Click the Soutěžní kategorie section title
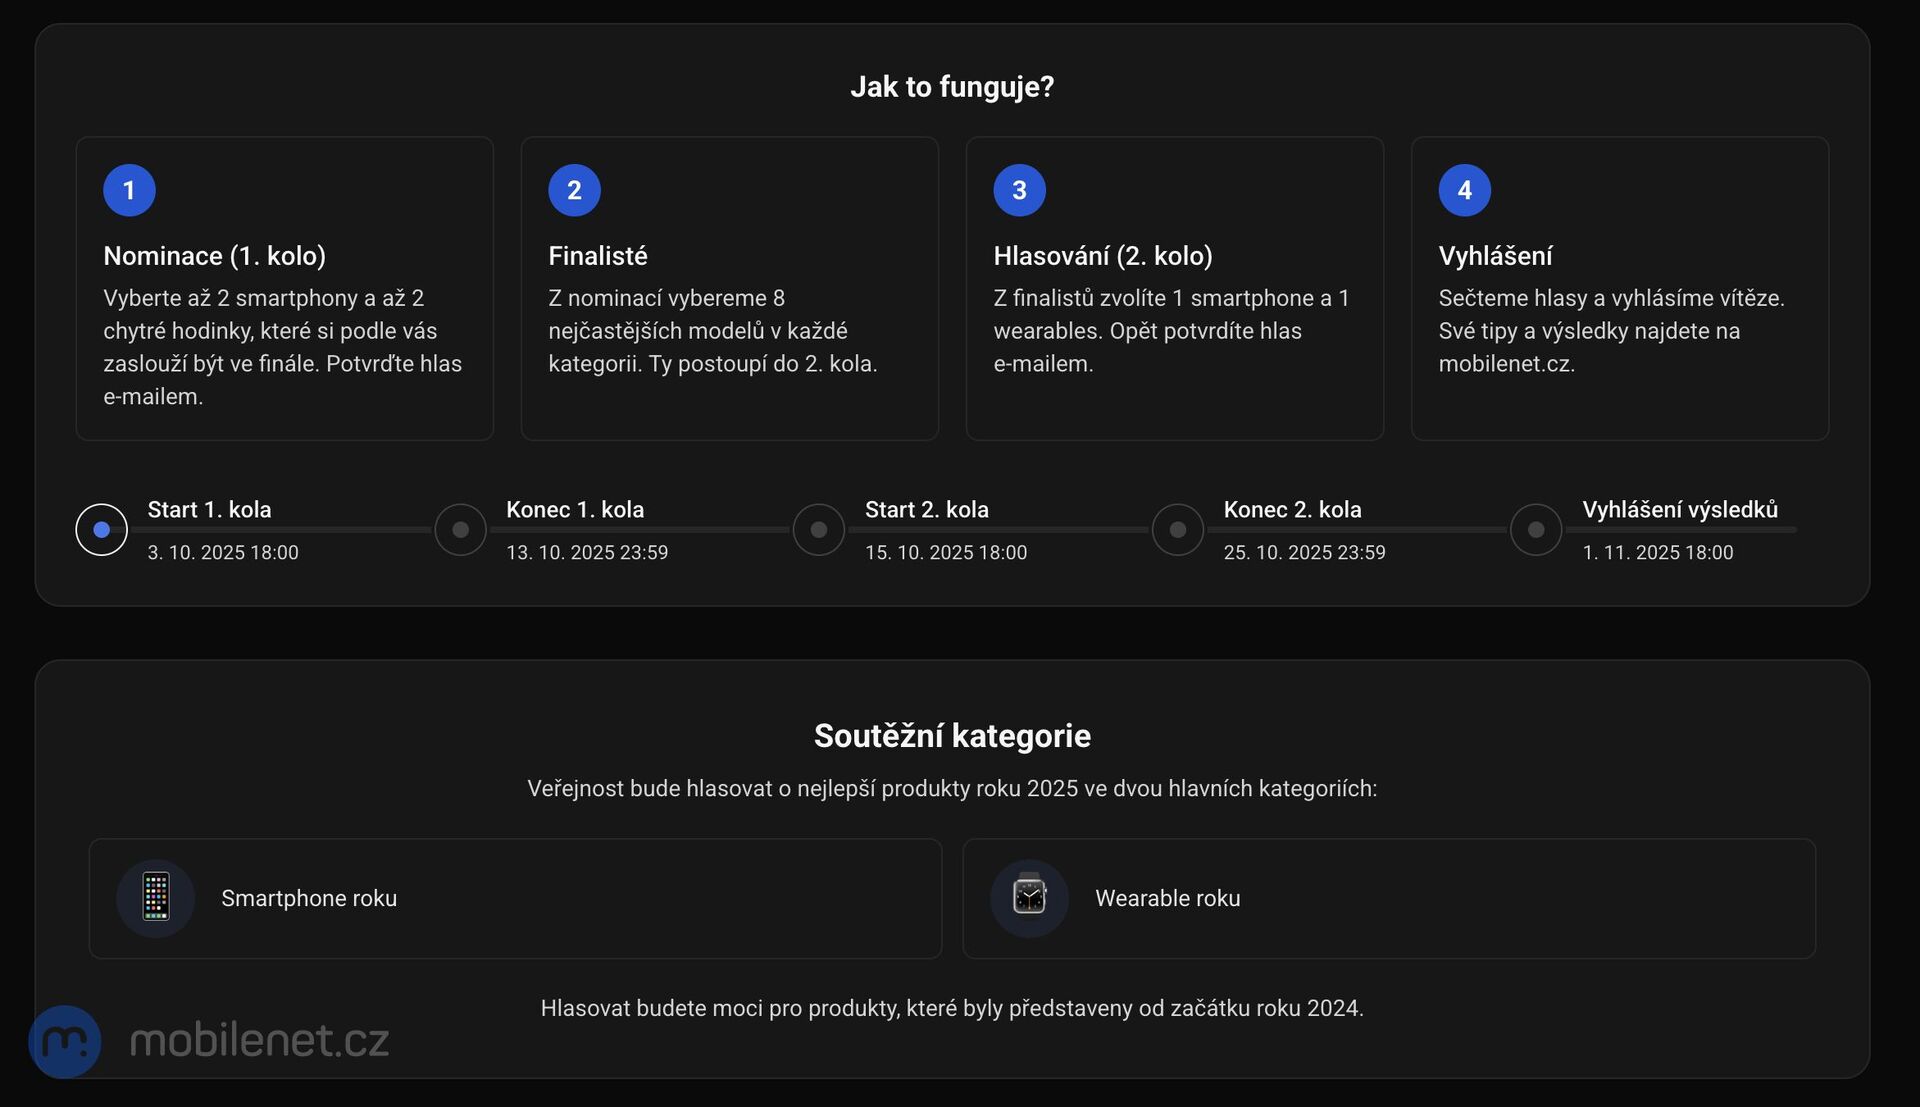Image resolution: width=1920 pixels, height=1107 pixels. tap(952, 736)
